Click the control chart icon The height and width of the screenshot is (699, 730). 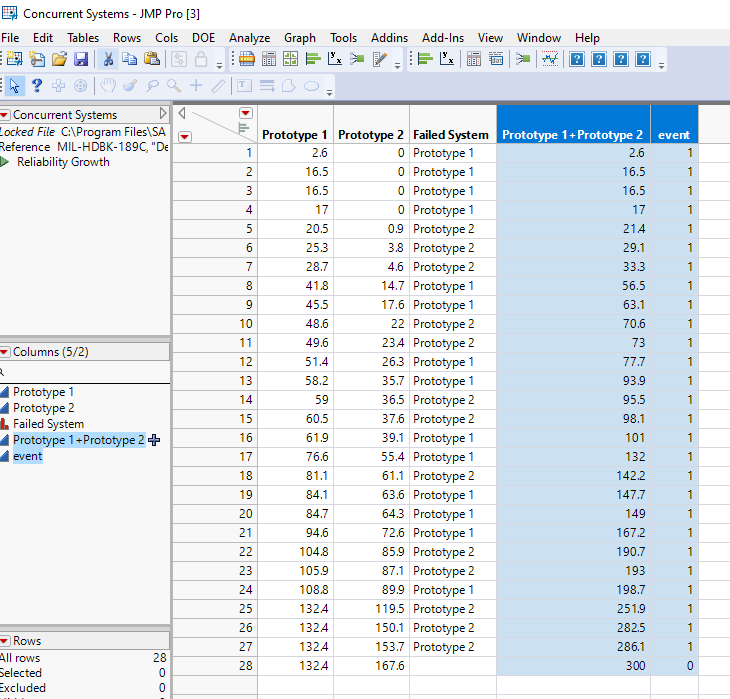550,59
